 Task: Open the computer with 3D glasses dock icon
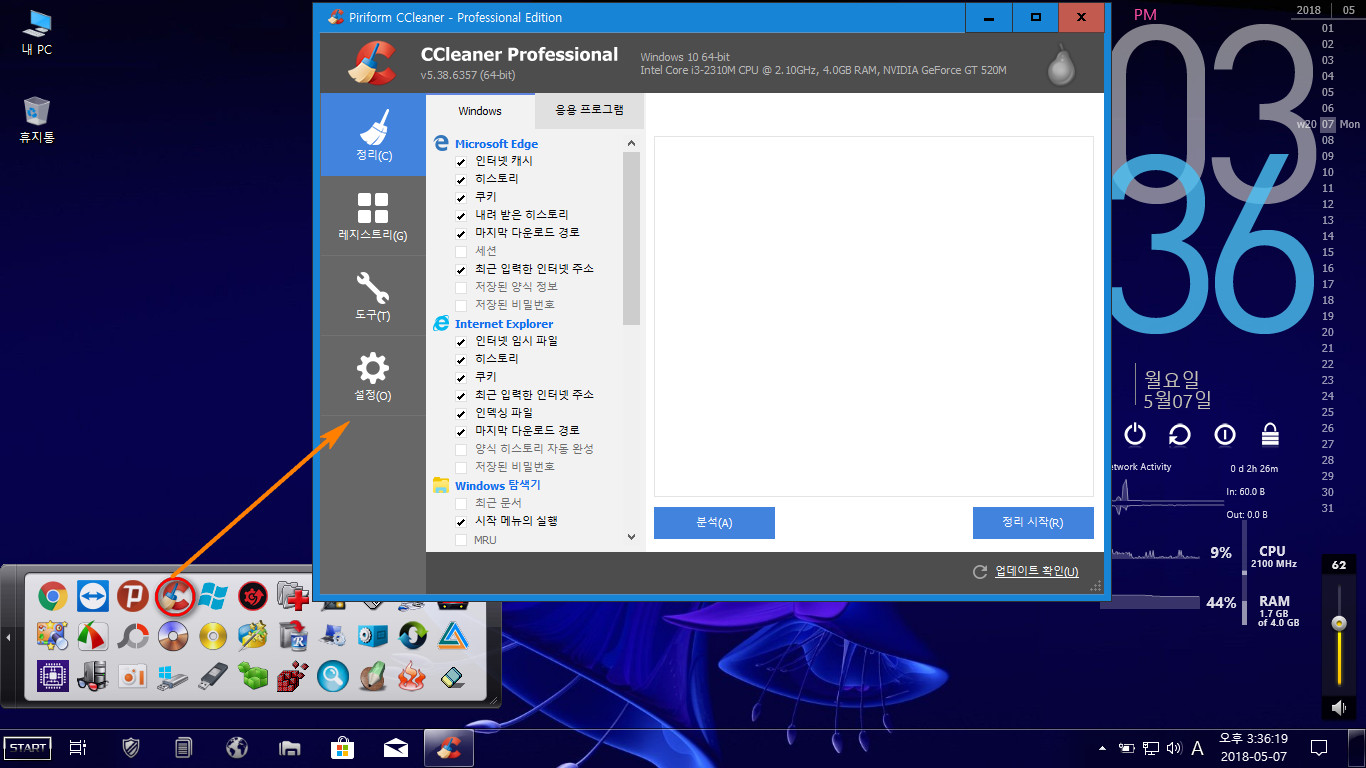(x=93, y=676)
